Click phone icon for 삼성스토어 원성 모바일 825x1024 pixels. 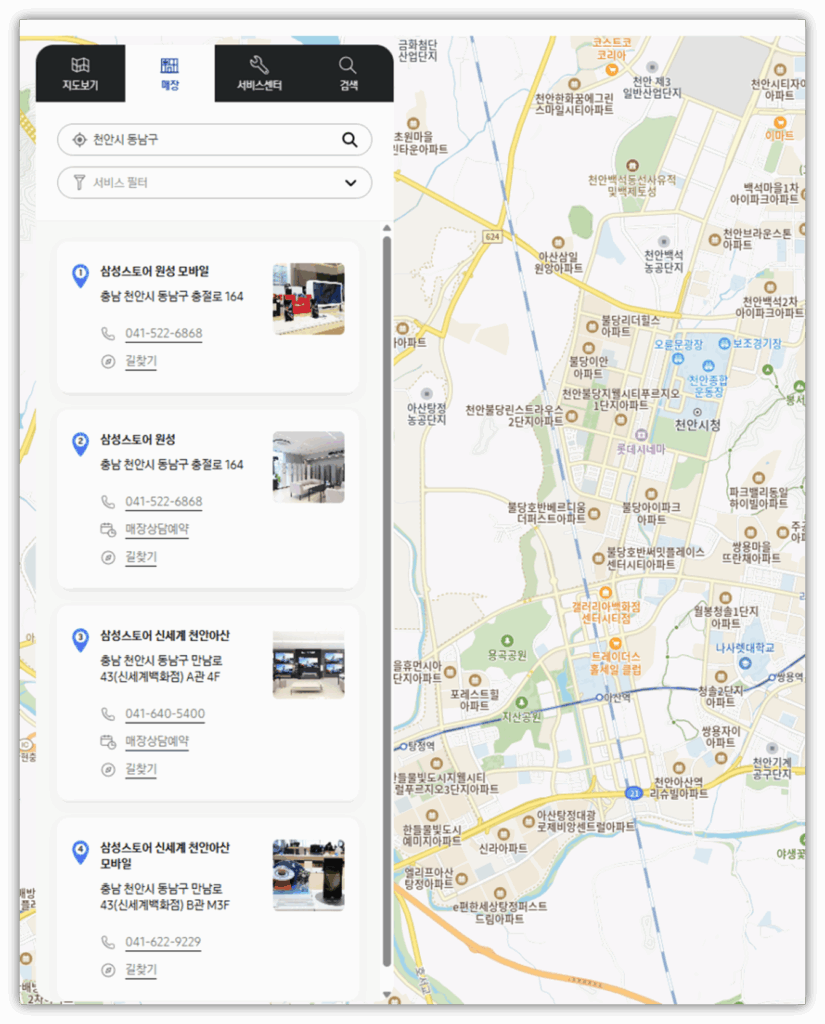coord(108,334)
